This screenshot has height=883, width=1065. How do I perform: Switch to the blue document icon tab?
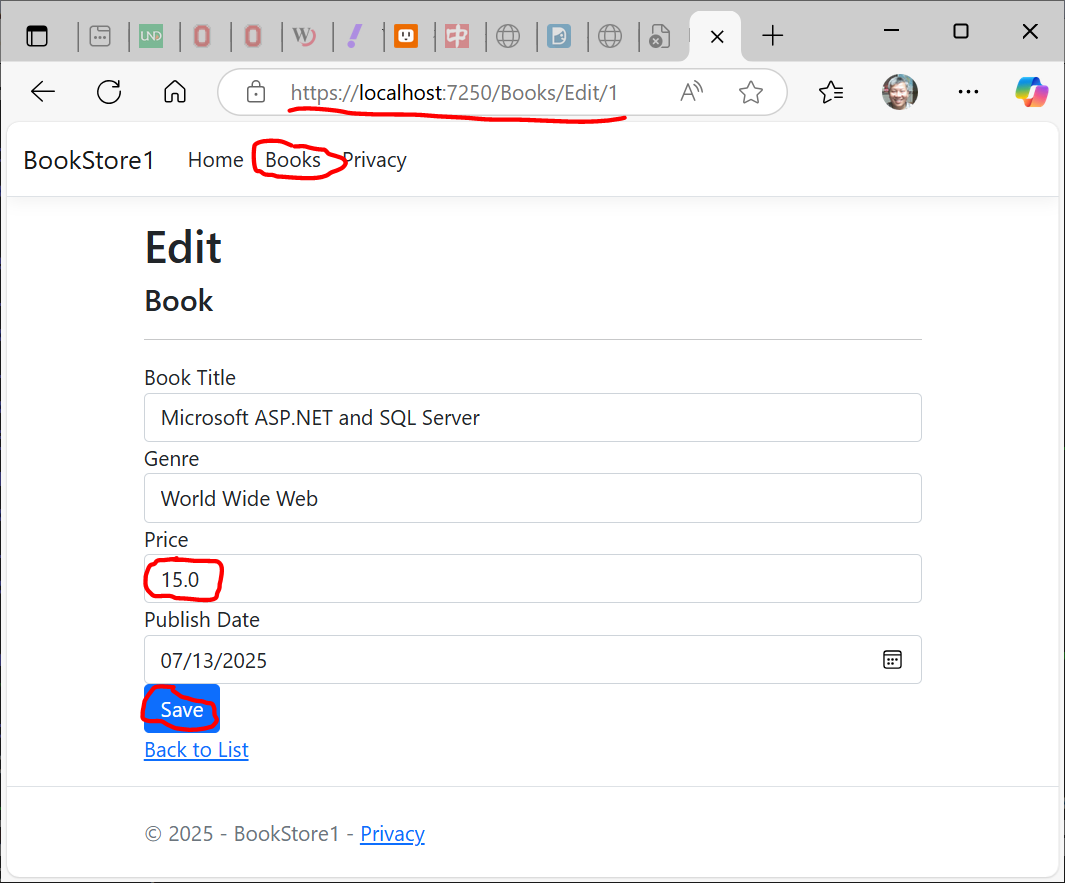(558, 36)
